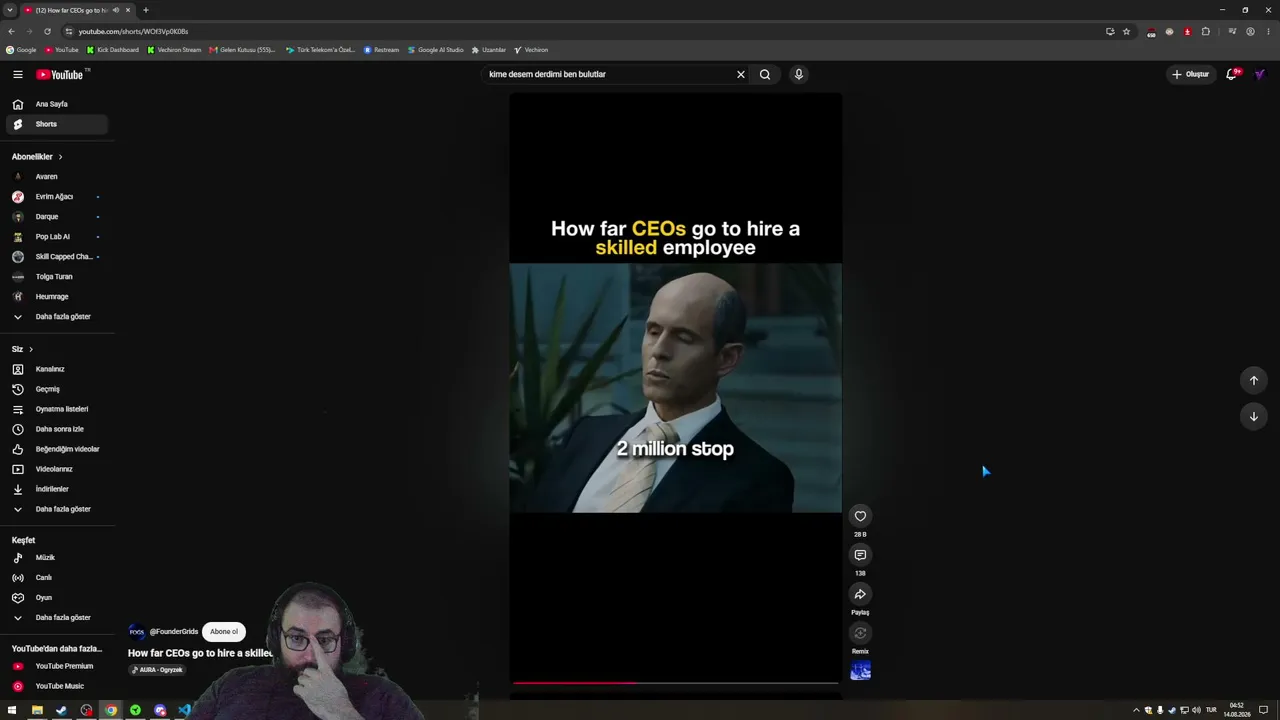Viewport: 1280px width, 720px height.
Task: Open the Chrome three-dot menu
Action: tap(1268, 31)
